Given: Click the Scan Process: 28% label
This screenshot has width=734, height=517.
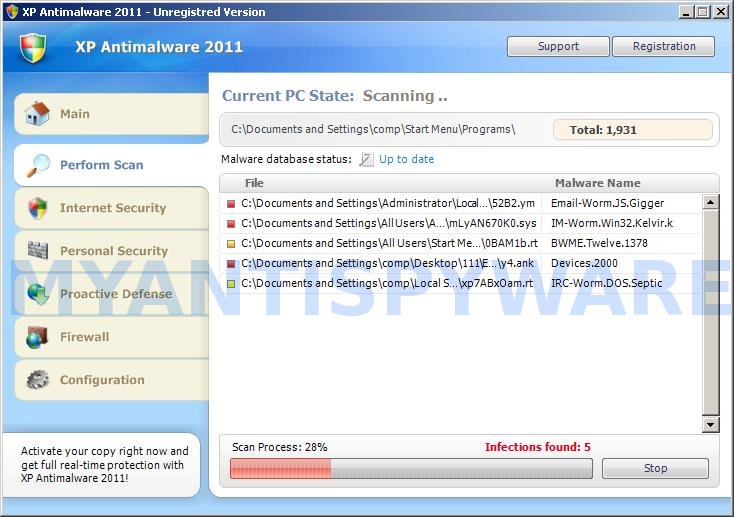Looking at the screenshot, I should (279, 447).
